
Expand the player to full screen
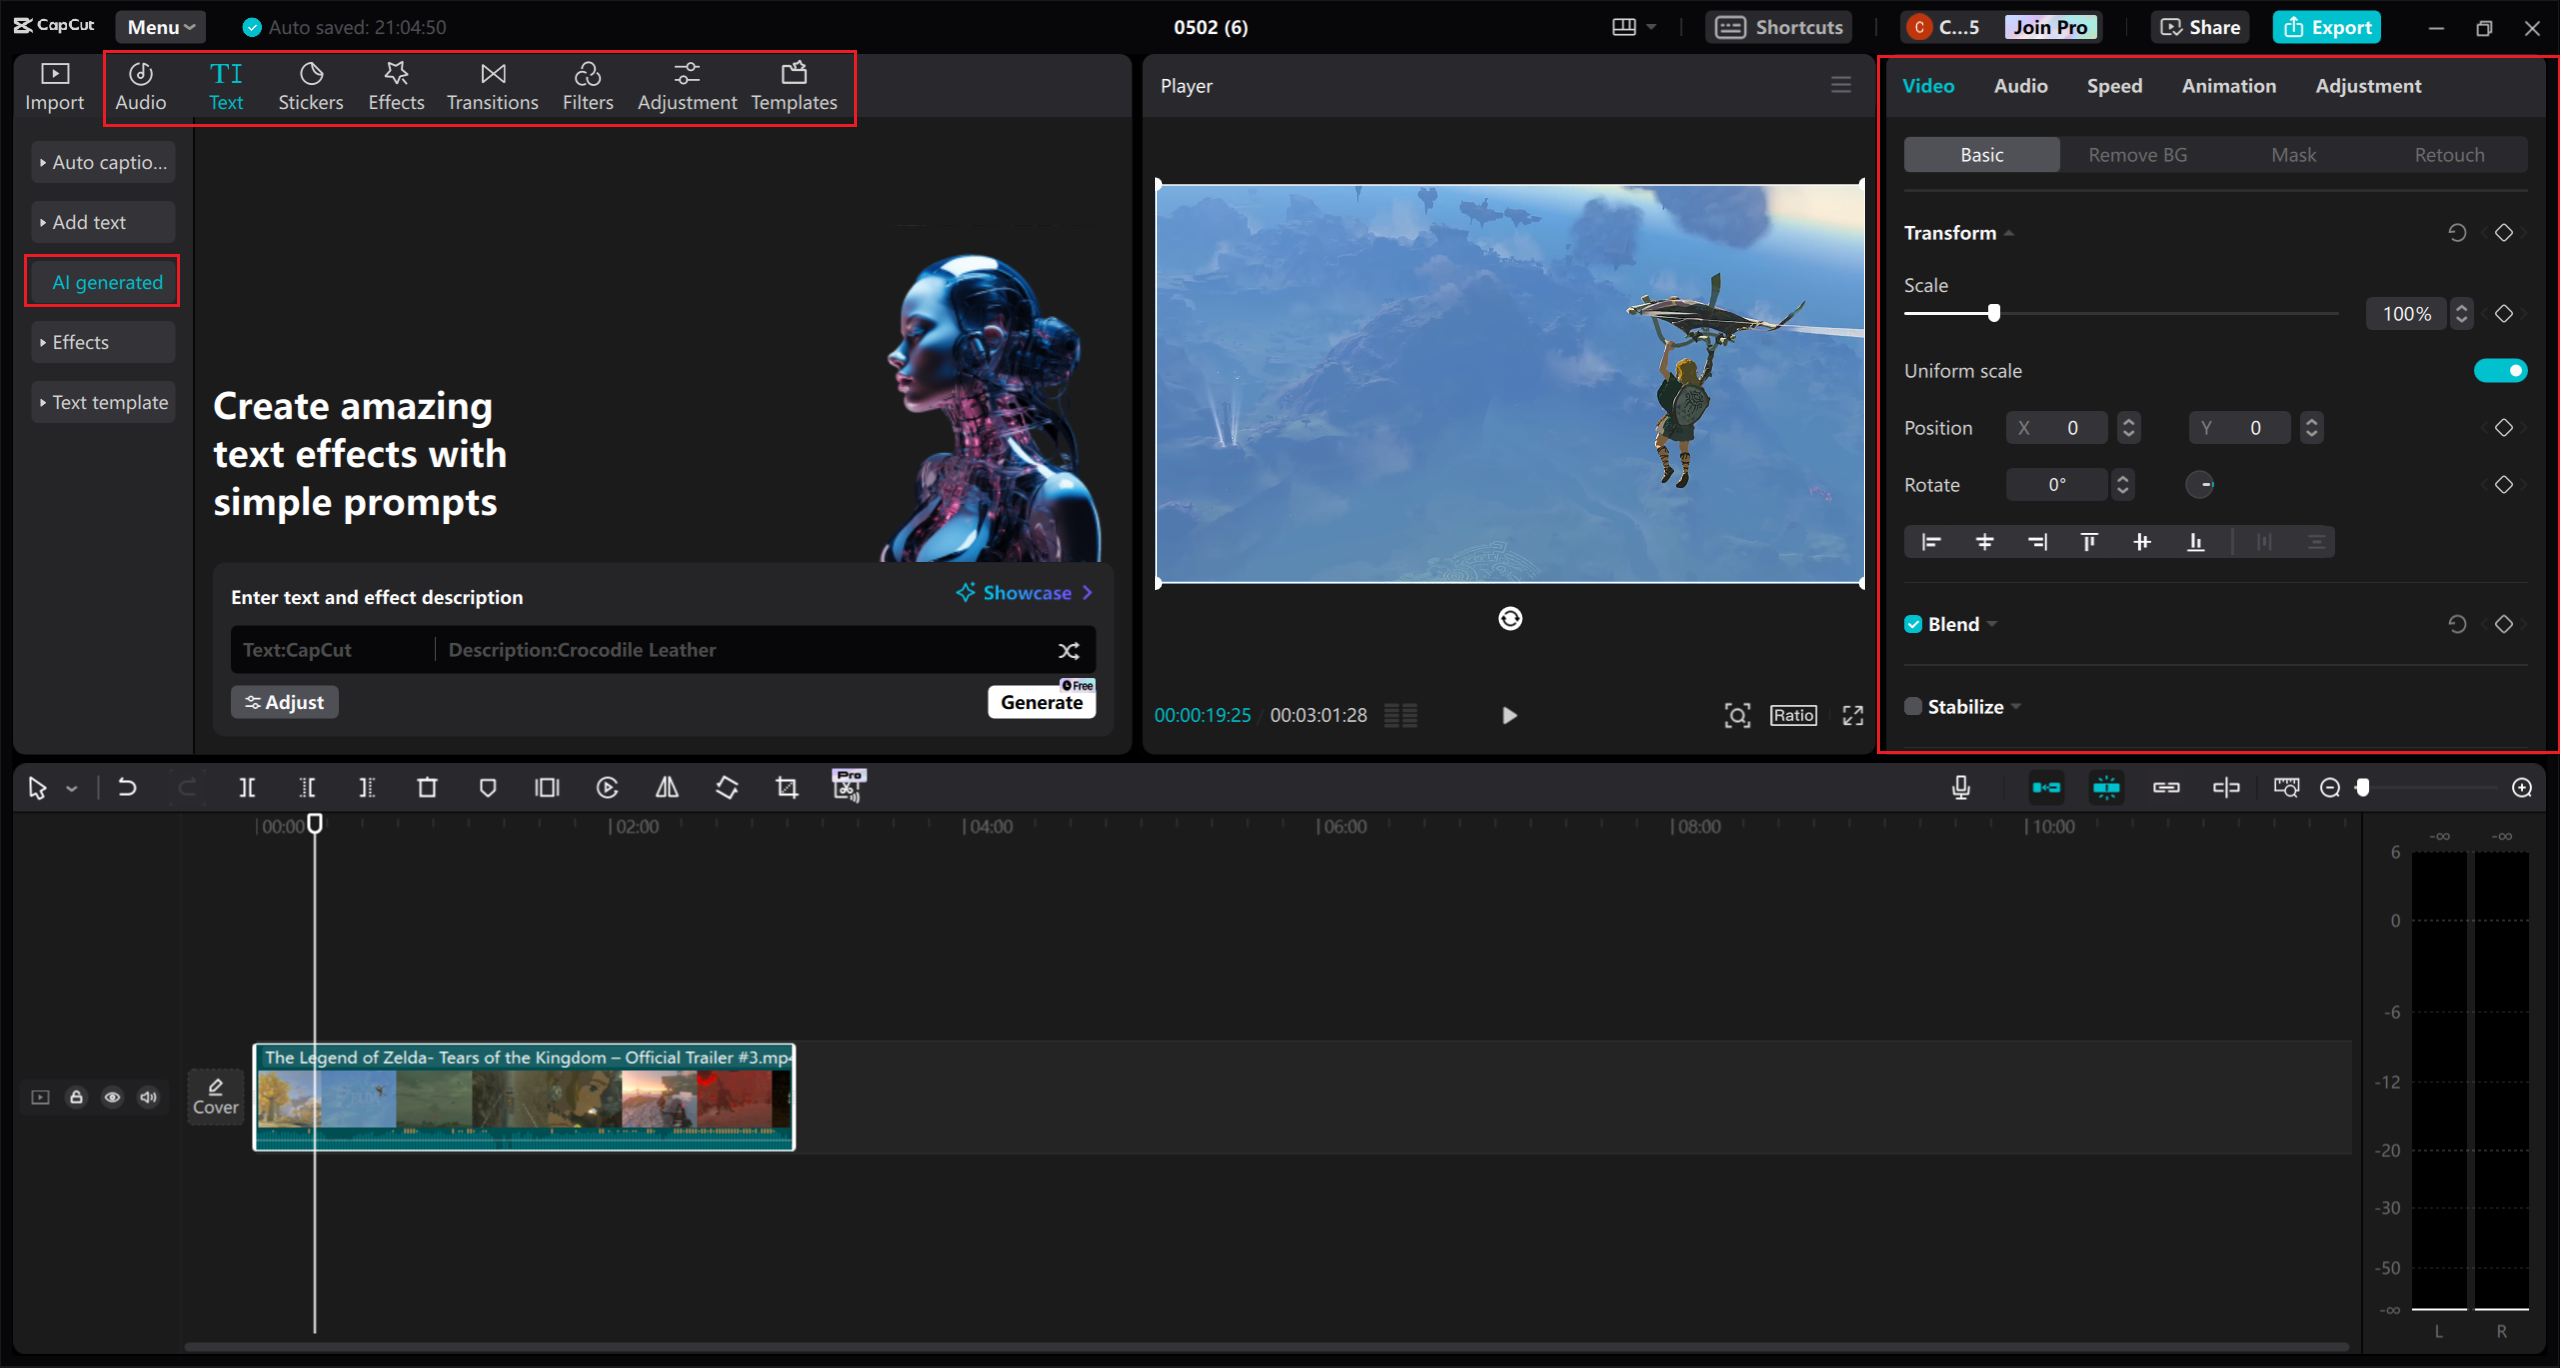click(x=1852, y=715)
